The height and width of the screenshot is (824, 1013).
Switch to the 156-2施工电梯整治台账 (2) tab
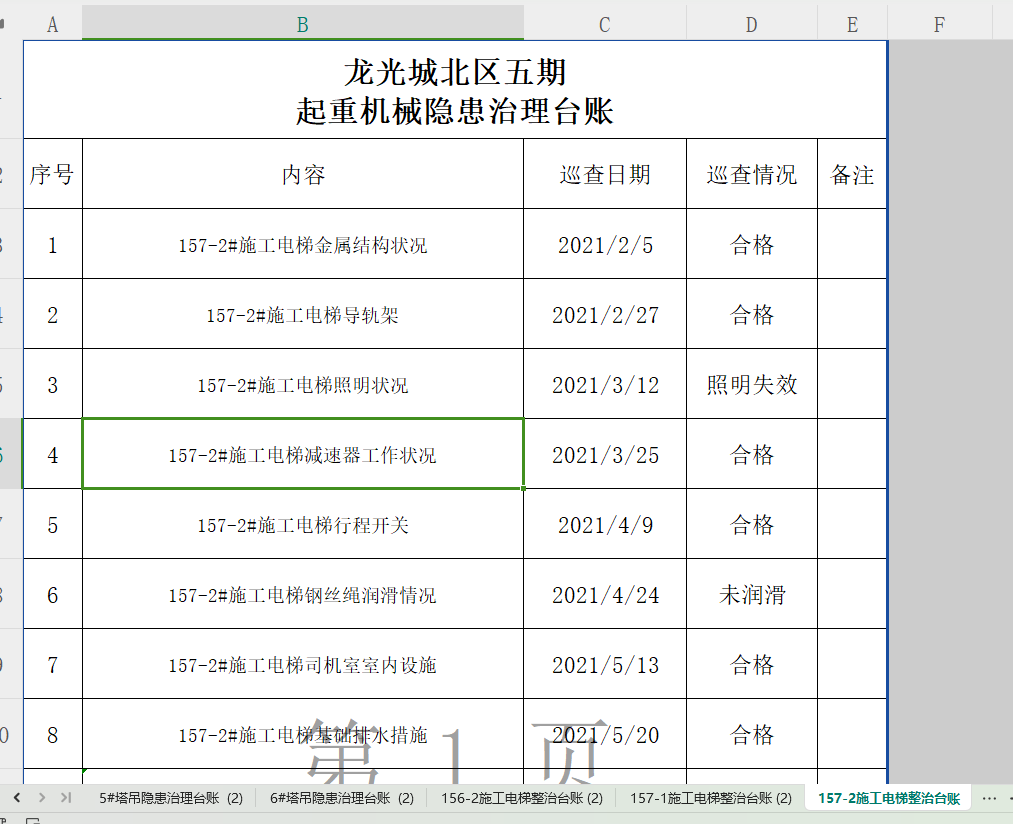point(522,798)
